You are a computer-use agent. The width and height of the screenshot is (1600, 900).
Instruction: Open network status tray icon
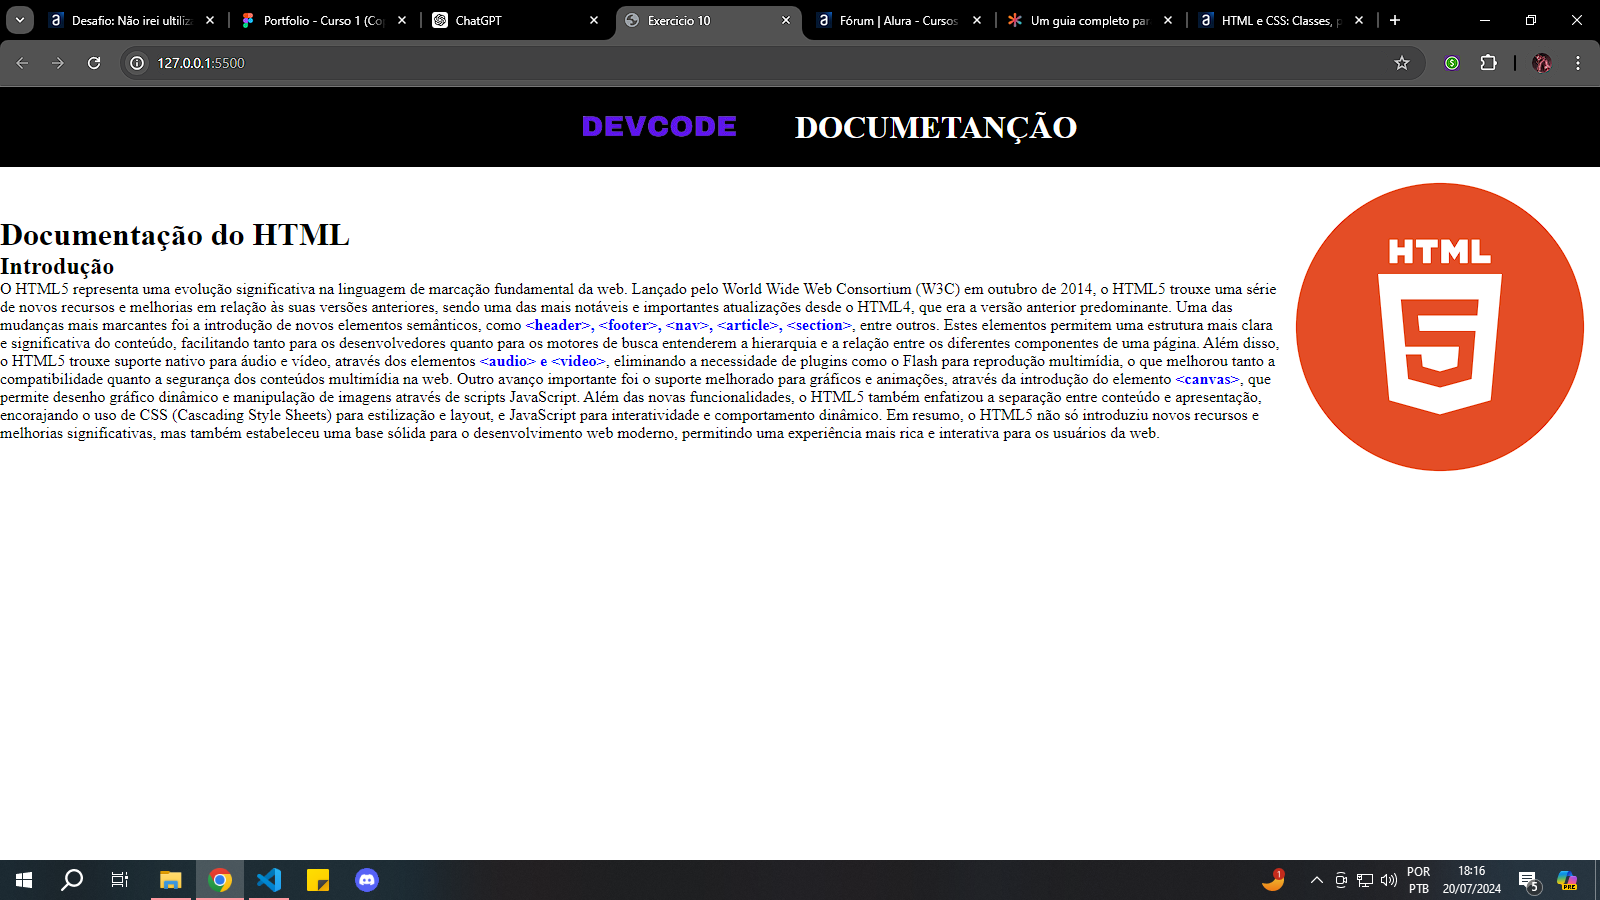coord(1365,880)
